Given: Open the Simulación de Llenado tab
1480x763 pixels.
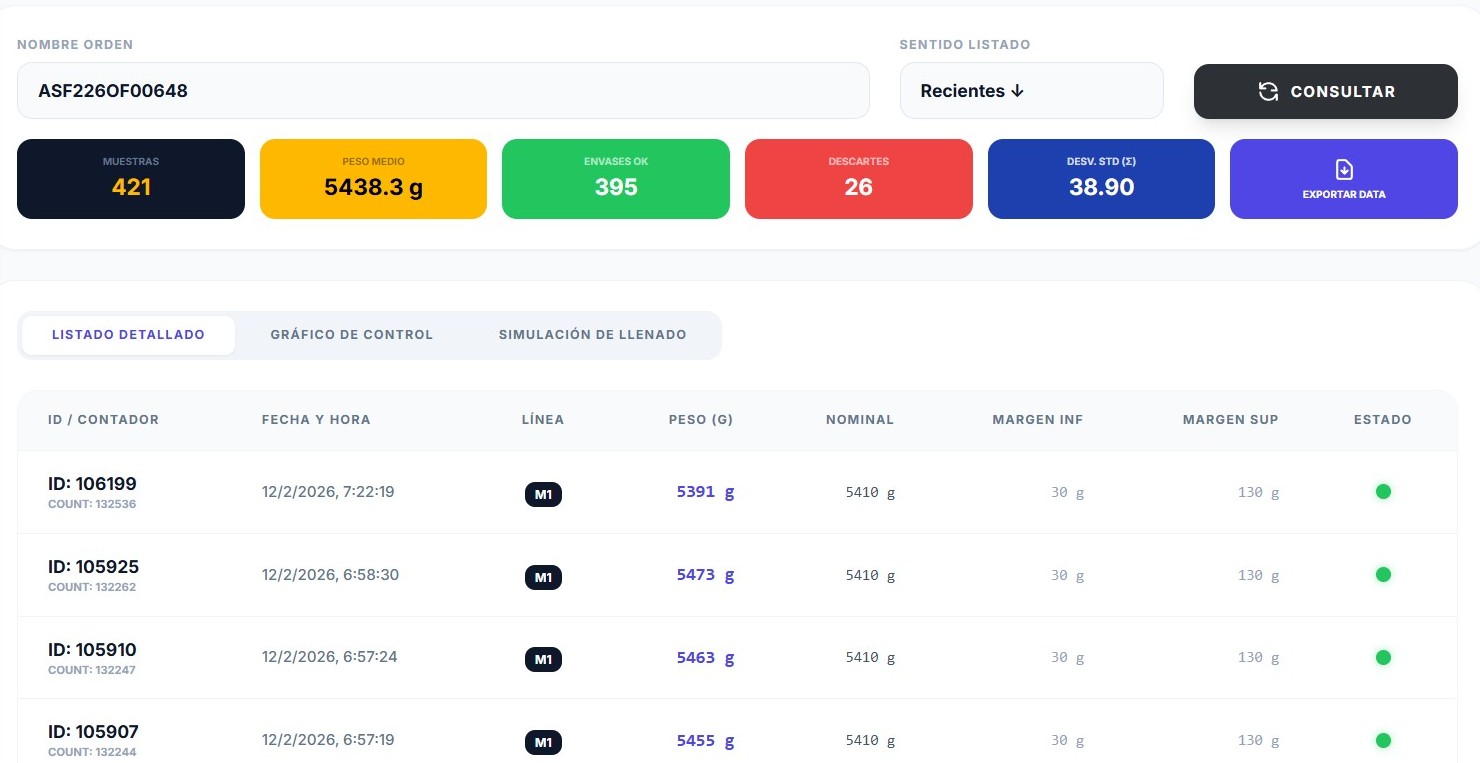Looking at the screenshot, I should click(592, 335).
